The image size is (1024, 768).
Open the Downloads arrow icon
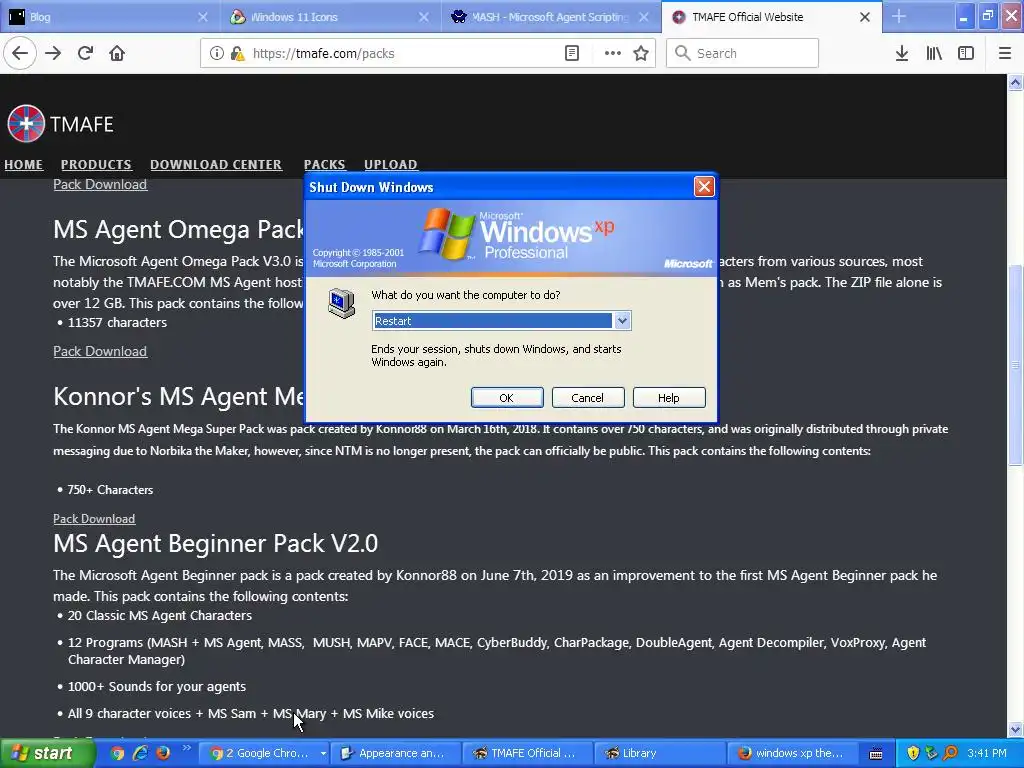(x=901, y=53)
